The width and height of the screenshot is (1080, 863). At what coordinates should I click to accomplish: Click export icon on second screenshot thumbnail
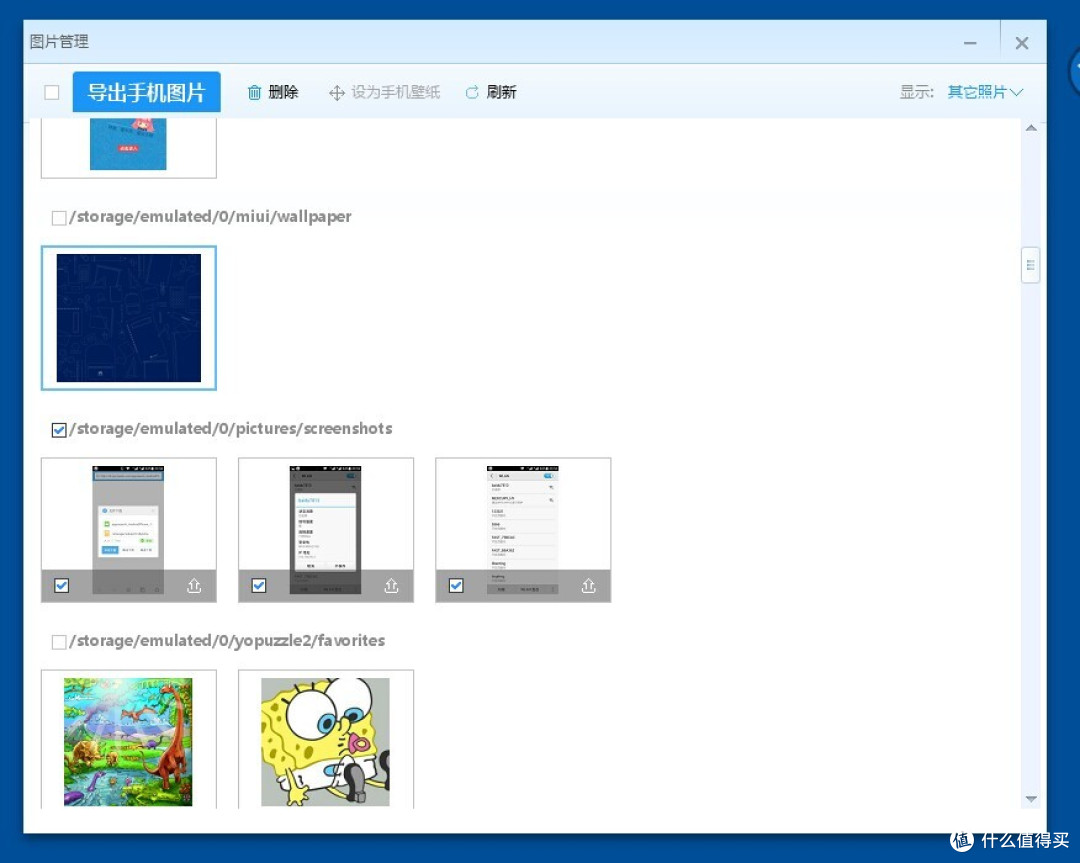pyautogui.click(x=391, y=585)
